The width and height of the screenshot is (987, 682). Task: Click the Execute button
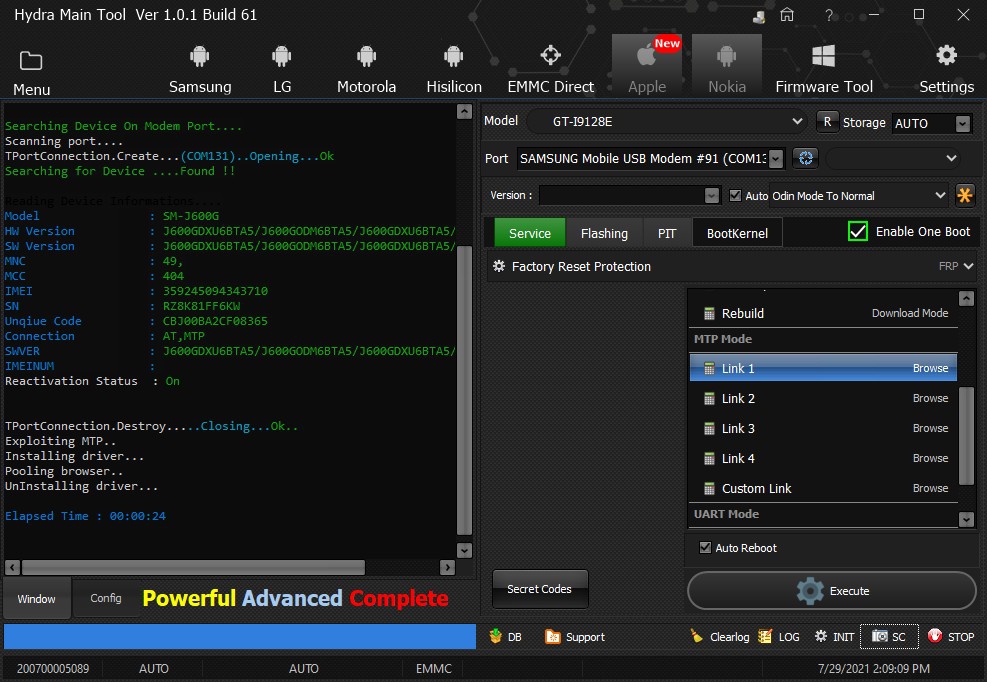[x=832, y=591]
